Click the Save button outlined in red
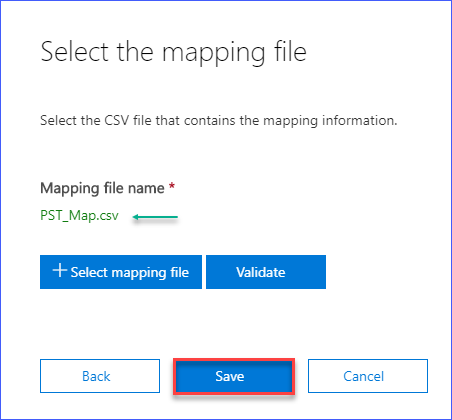The width and height of the screenshot is (452, 420). click(x=234, y=376)
